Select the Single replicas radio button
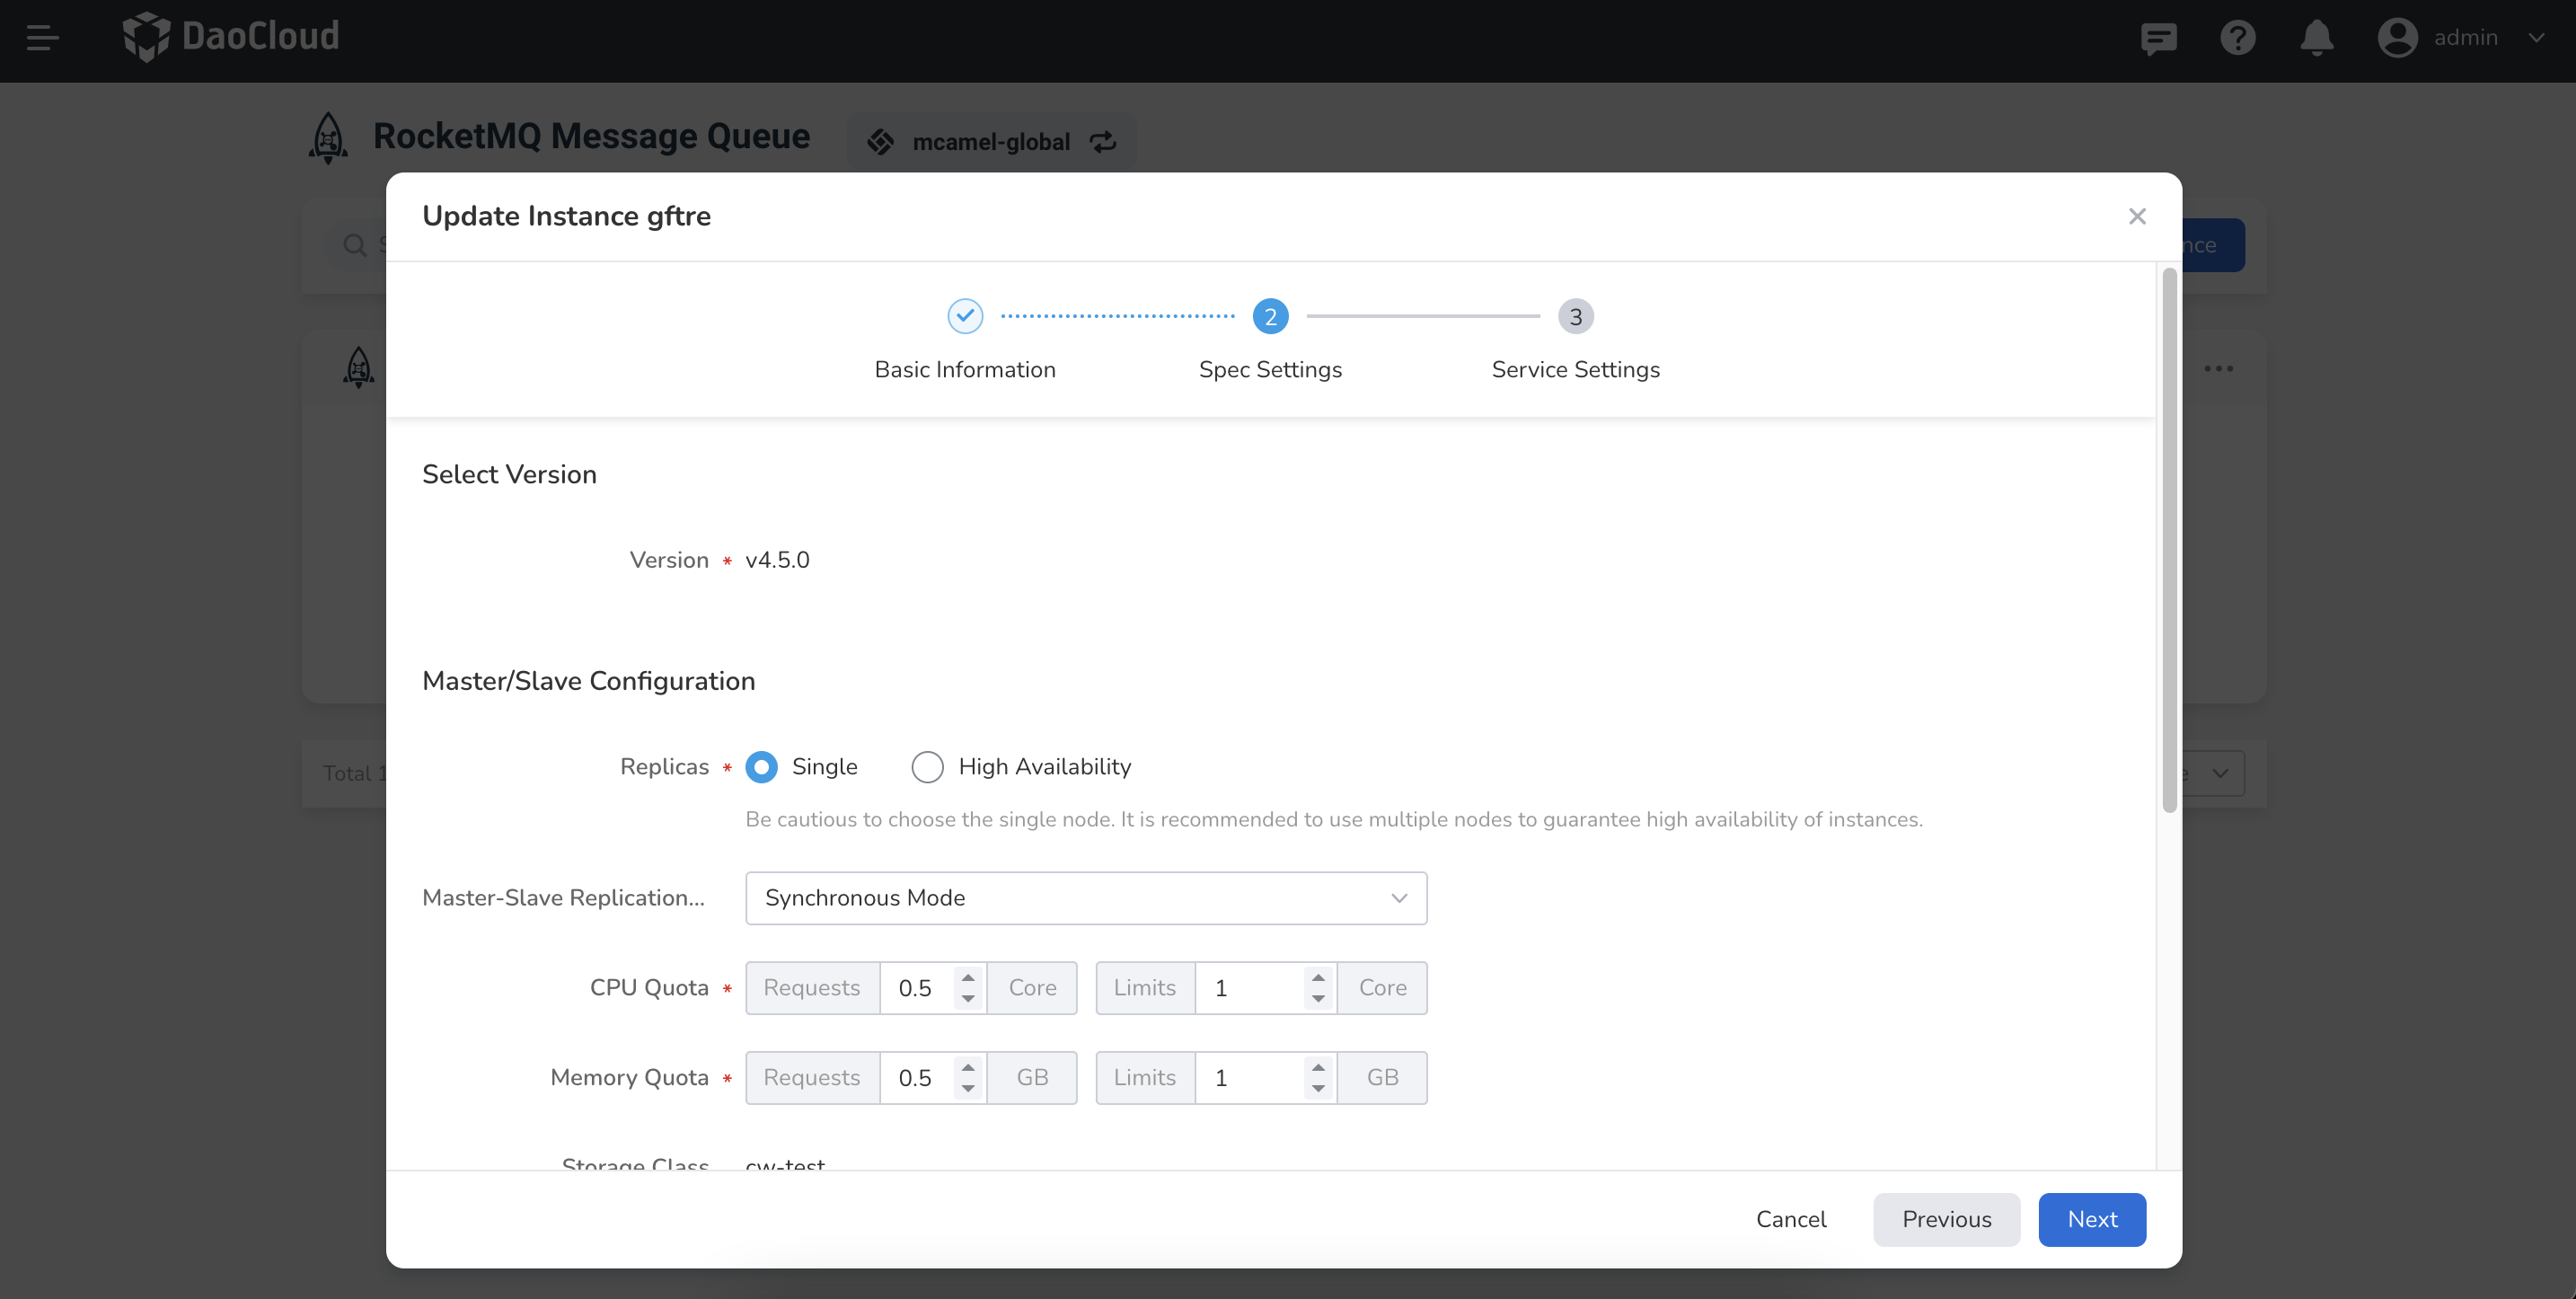The width and height of the screenshot is (2576, 1299). coord(761,767)
